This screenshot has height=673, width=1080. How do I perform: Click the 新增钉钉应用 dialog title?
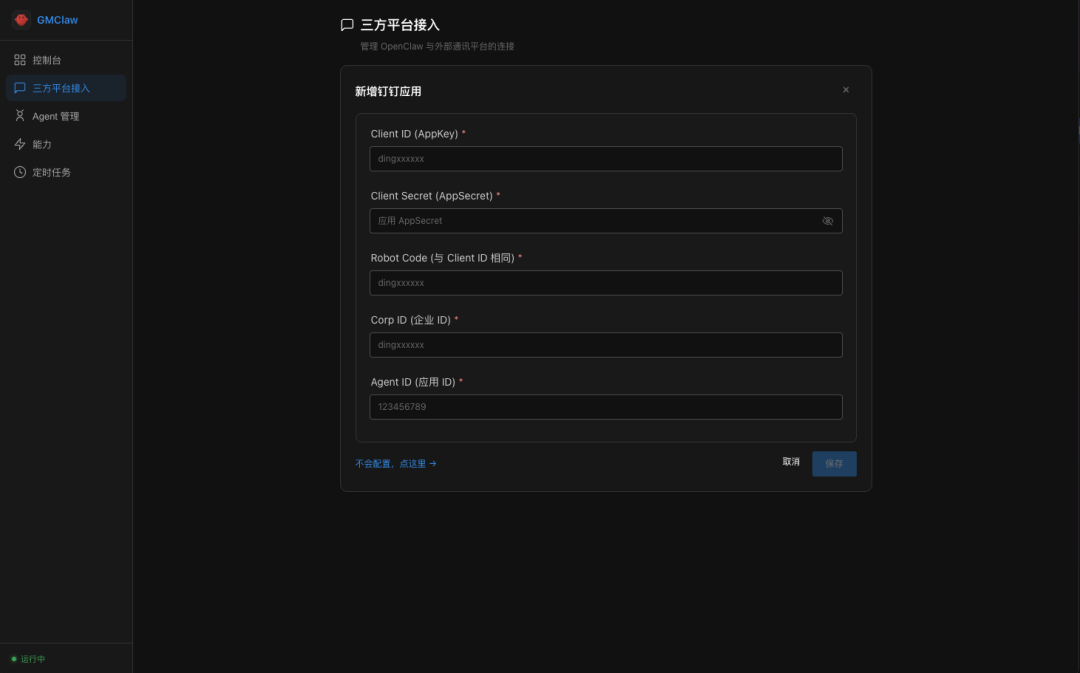point(388,91)
